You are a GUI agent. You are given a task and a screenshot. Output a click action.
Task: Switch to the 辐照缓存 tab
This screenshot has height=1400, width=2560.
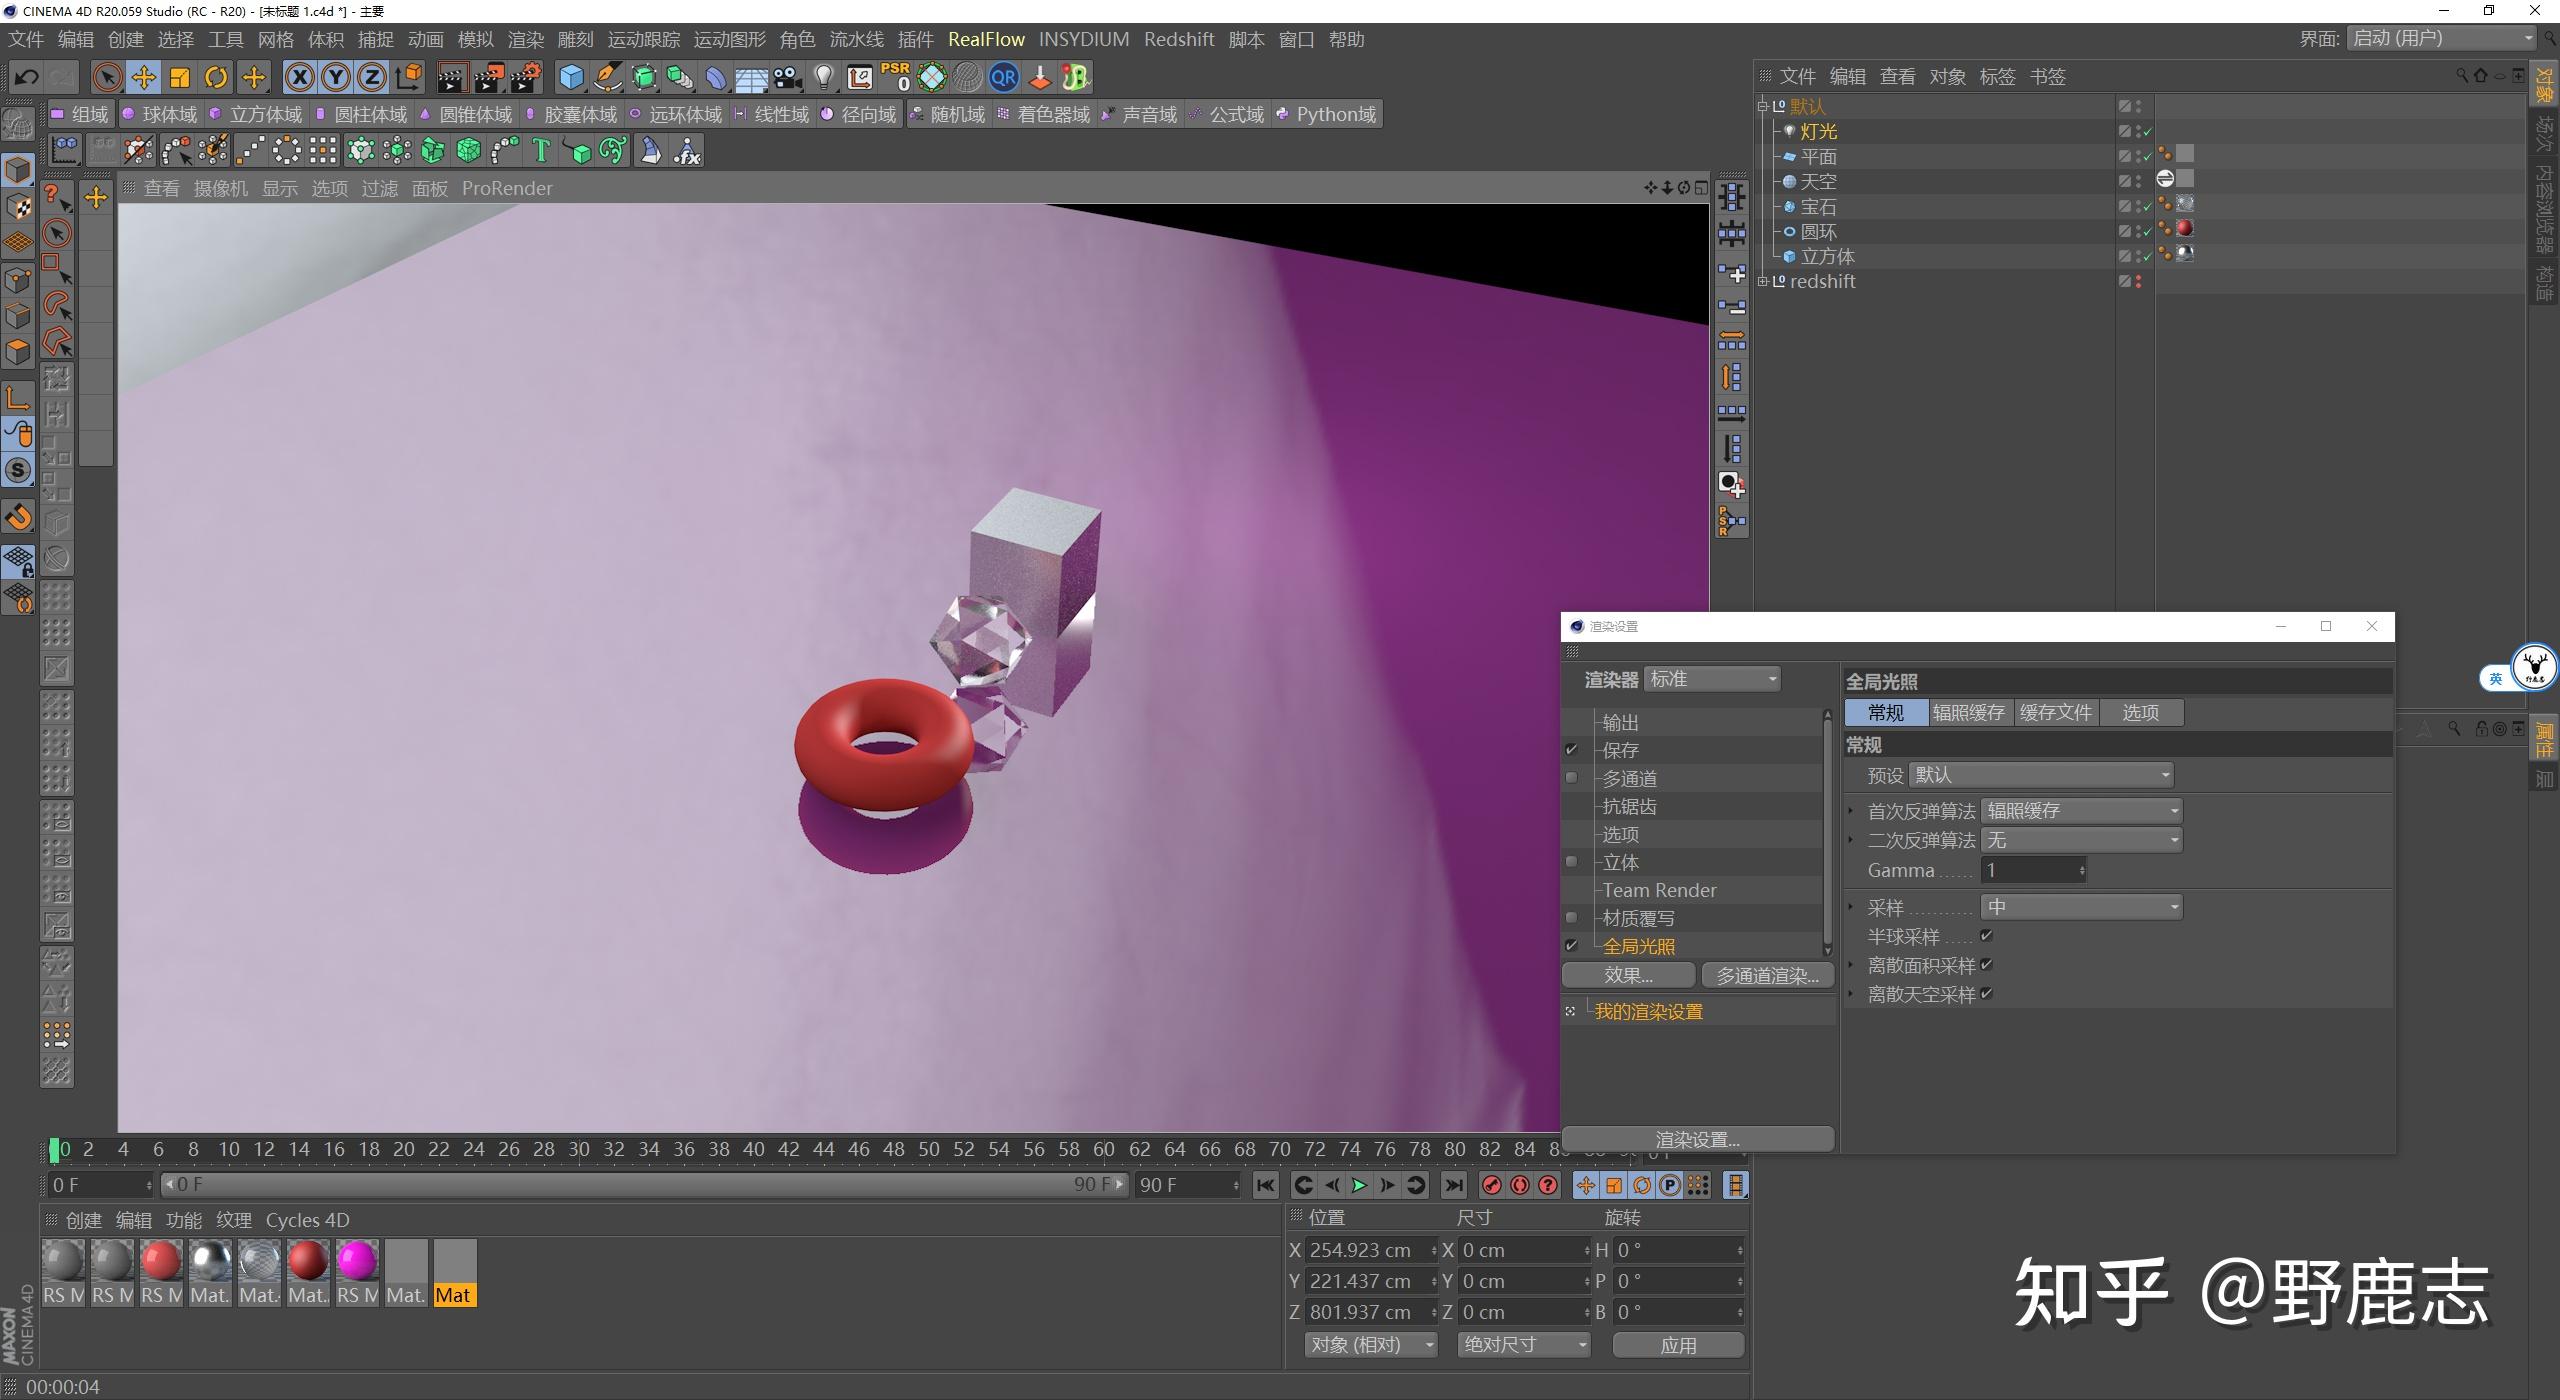coord(1968,713)
